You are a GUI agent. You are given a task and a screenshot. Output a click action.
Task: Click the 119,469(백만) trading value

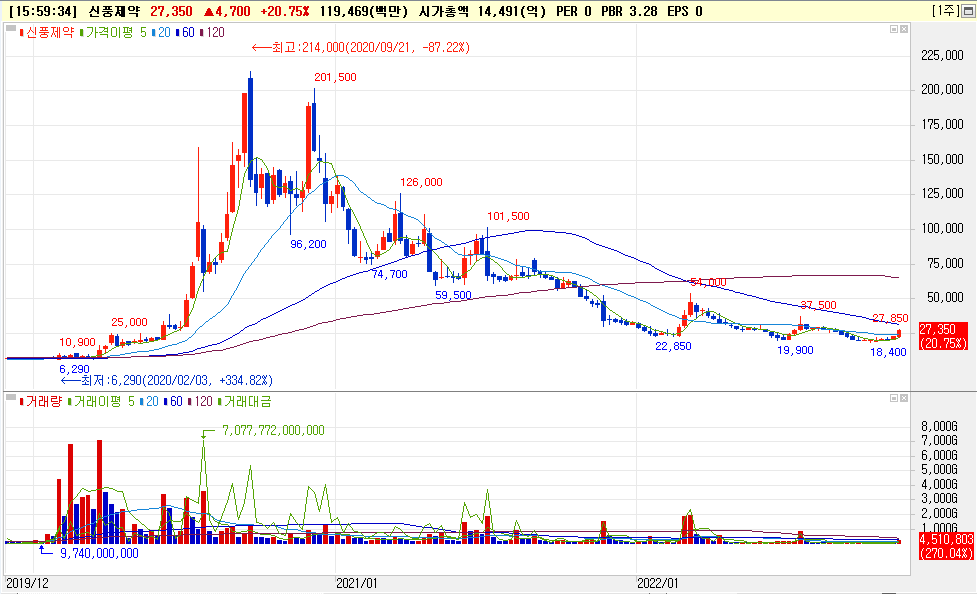pyautogui.click(x=364, y=11)
